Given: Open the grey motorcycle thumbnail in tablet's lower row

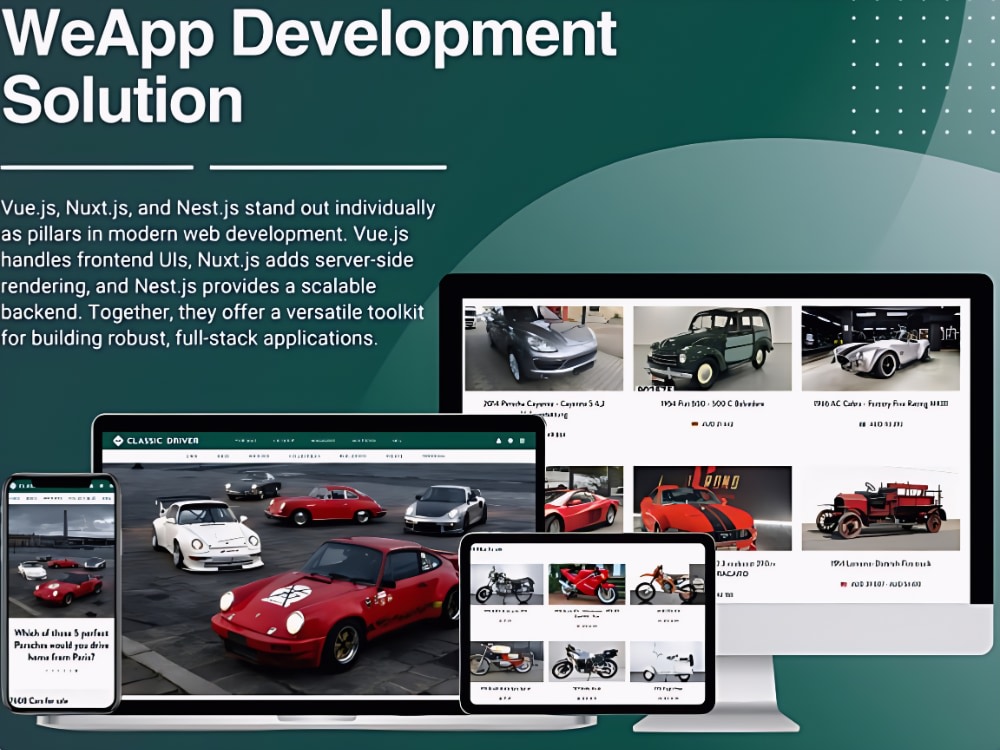Looking at the screenshot, I should coord(587,661).
